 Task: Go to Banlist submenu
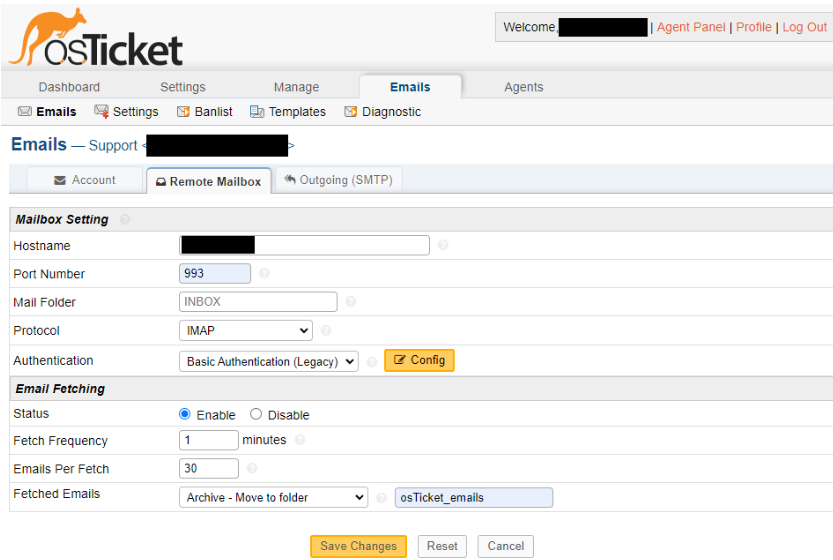tap(205, 112)
